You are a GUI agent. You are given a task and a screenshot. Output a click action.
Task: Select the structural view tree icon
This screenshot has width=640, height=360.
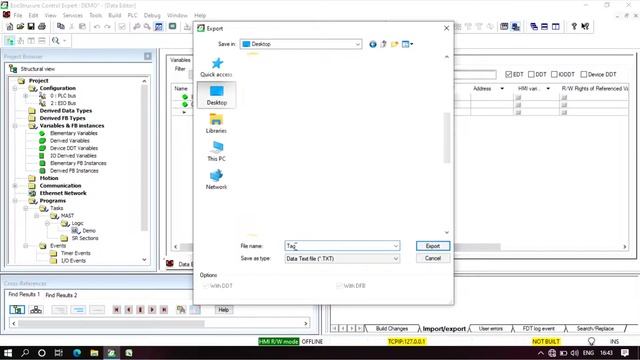pos(10,41)
